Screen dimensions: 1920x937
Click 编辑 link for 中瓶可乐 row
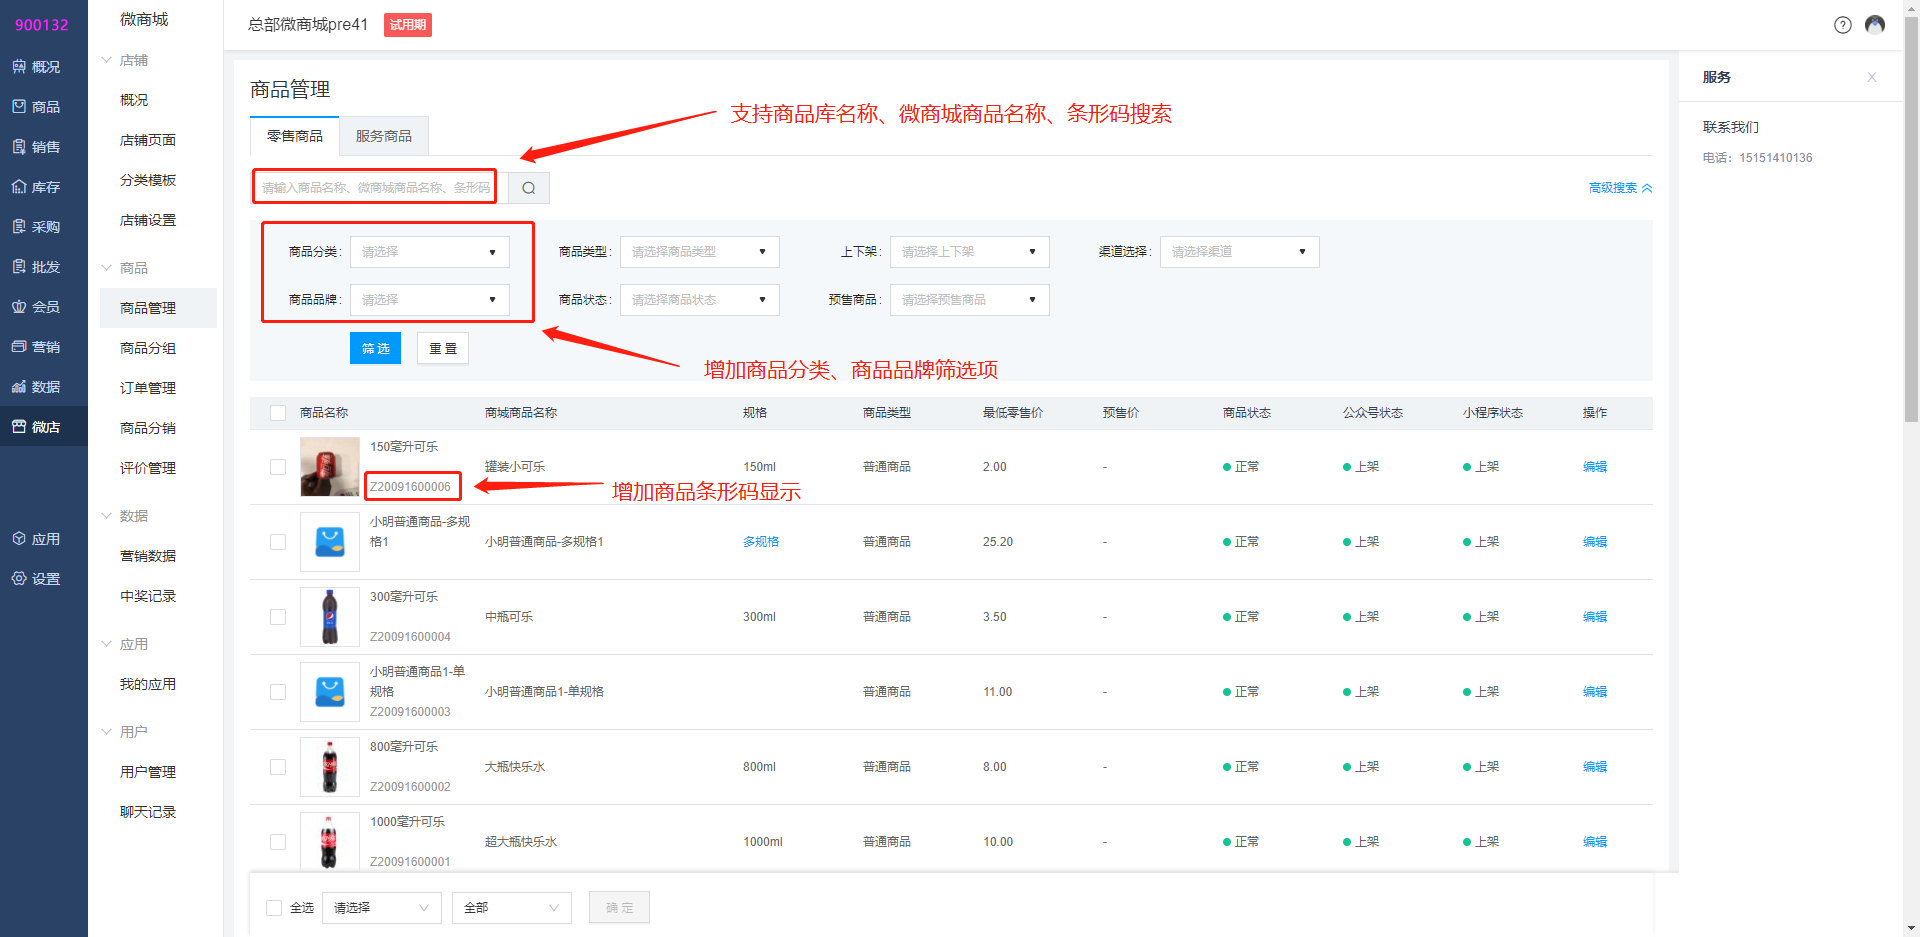click(1594, 617)
